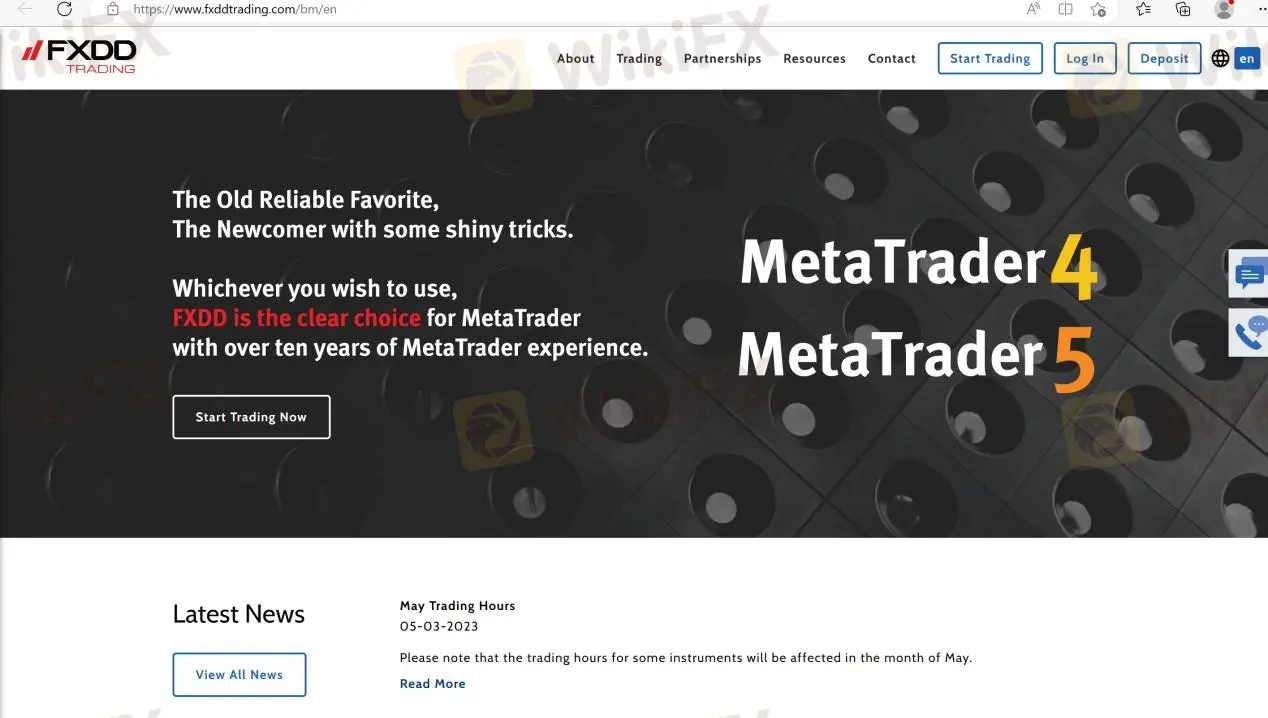Image resolution: width=1268 pixels, height=718 pixels.
Task: Open the live chat bubble icon
Action: (x=1248, y=273)
